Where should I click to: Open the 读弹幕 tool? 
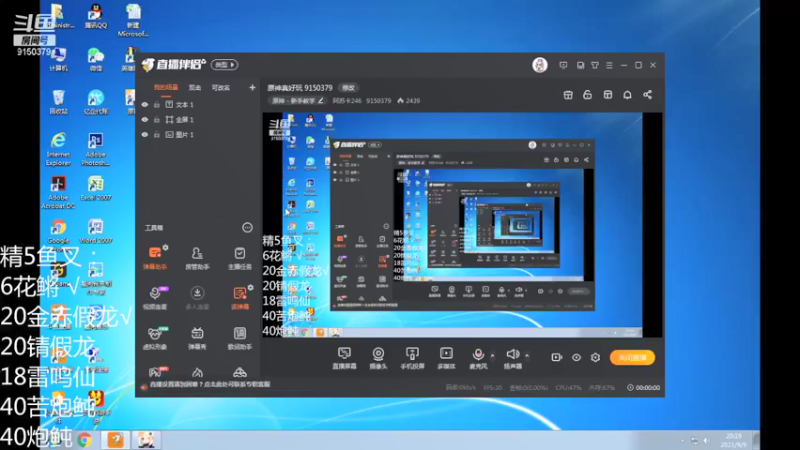[239, 298]
